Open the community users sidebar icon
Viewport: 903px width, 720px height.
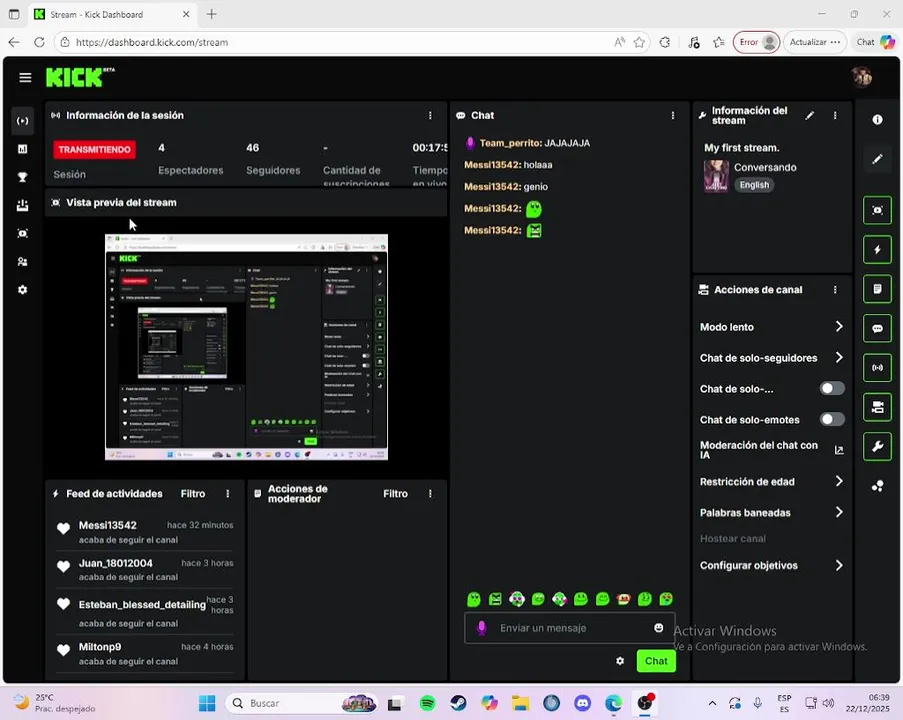coord(22,262)
